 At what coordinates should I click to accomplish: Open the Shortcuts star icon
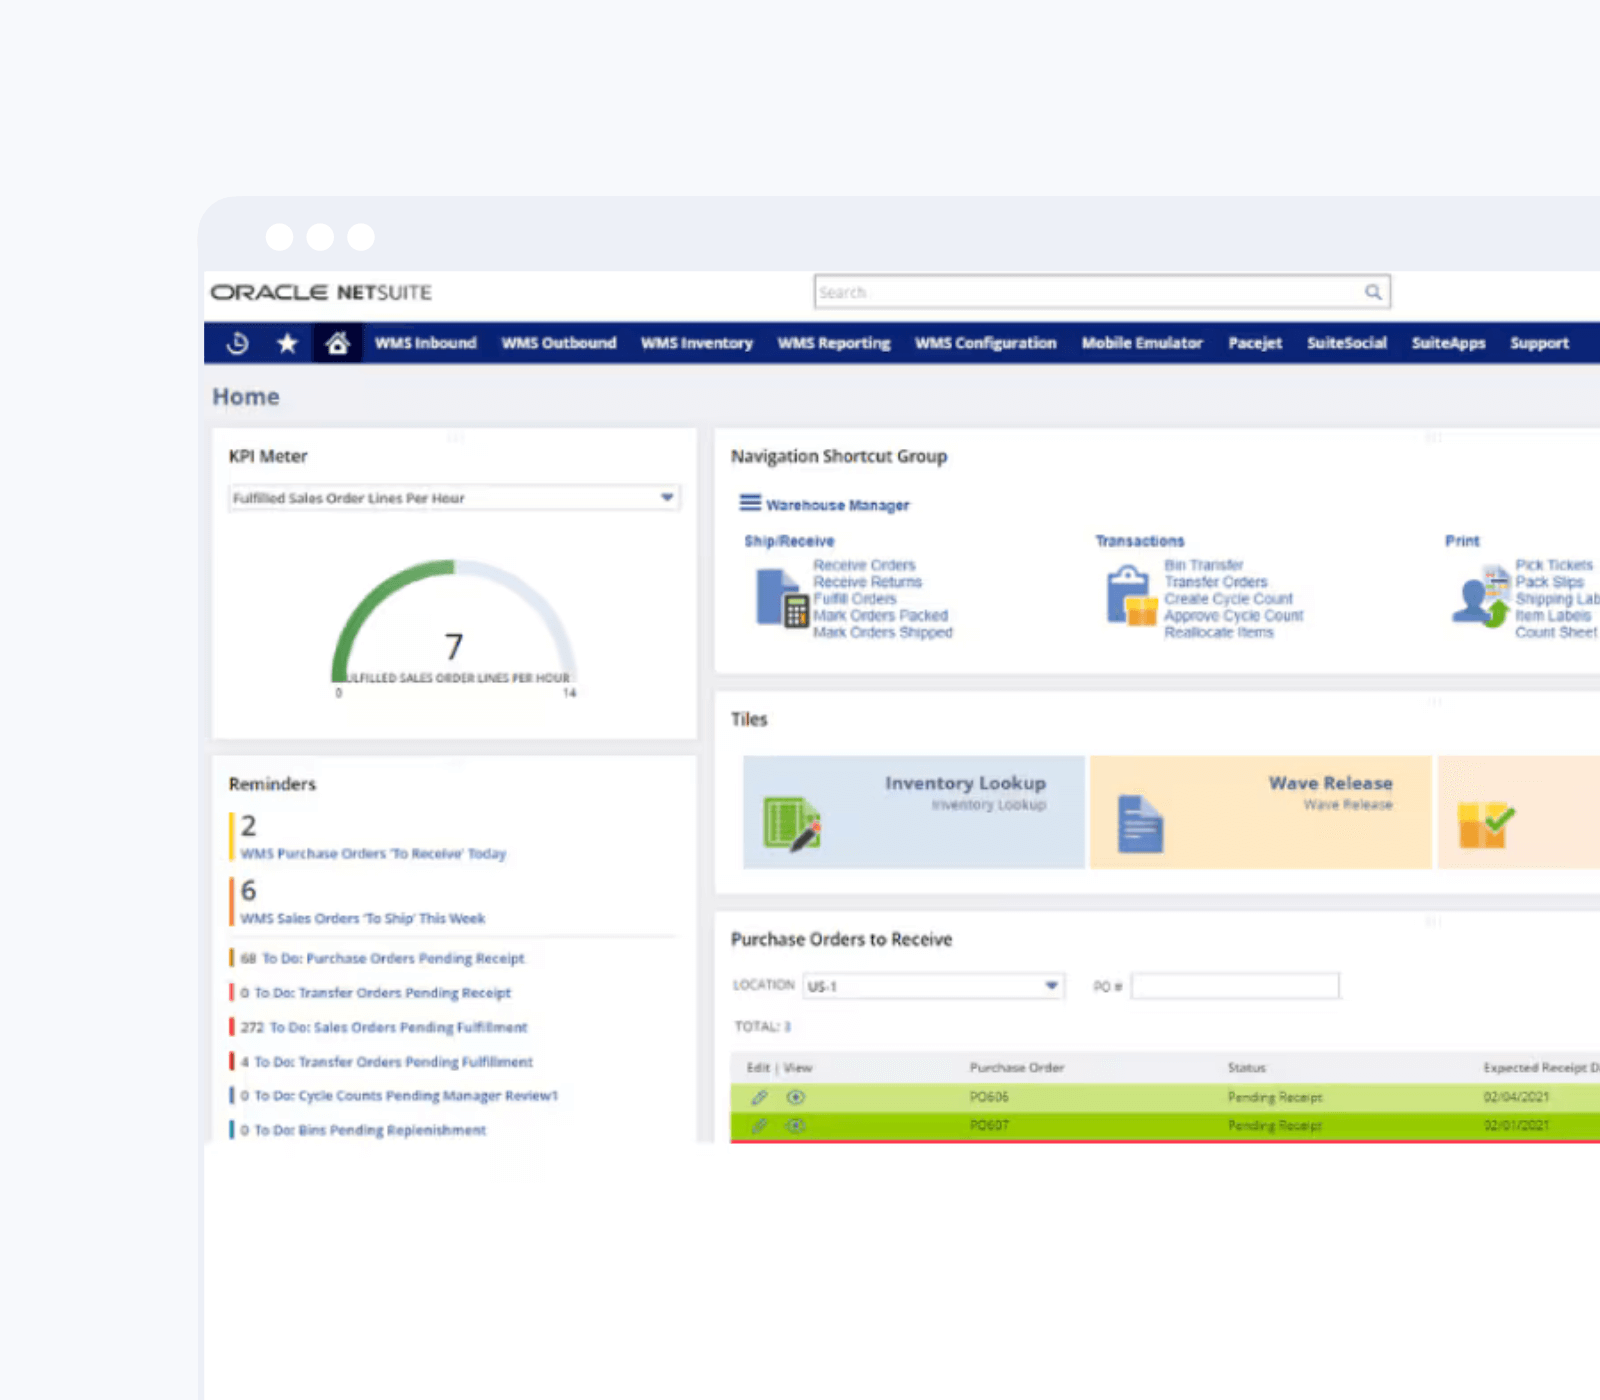point(287,343)
